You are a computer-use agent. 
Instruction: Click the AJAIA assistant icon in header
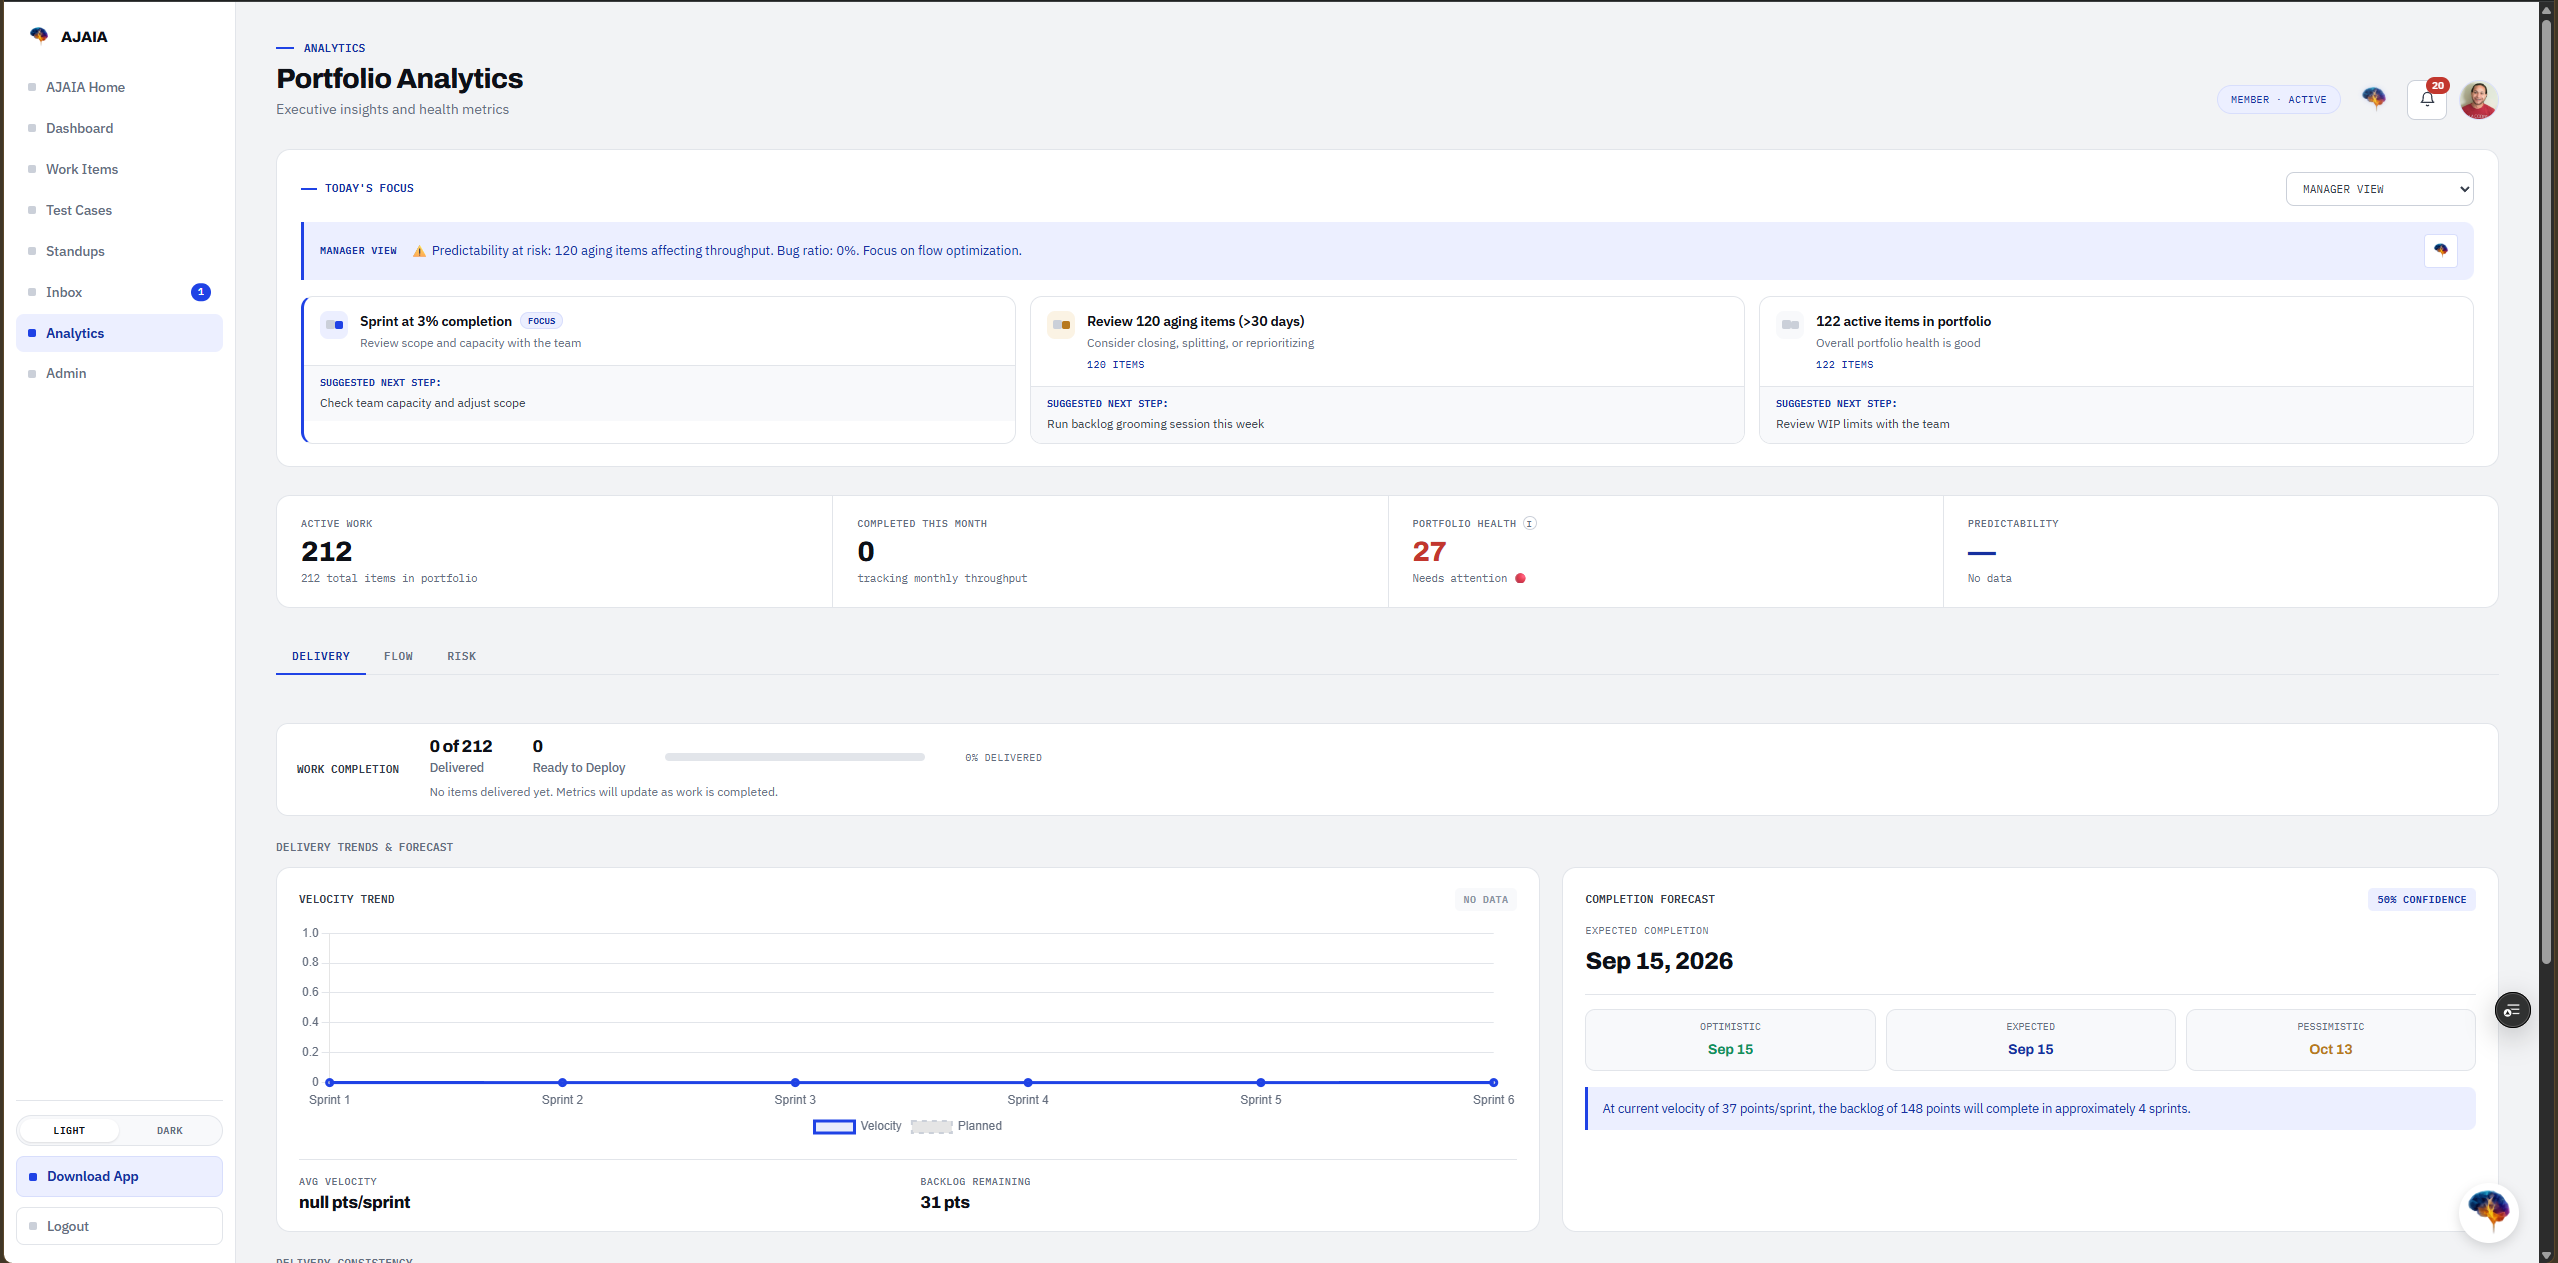coord(2373,98)
